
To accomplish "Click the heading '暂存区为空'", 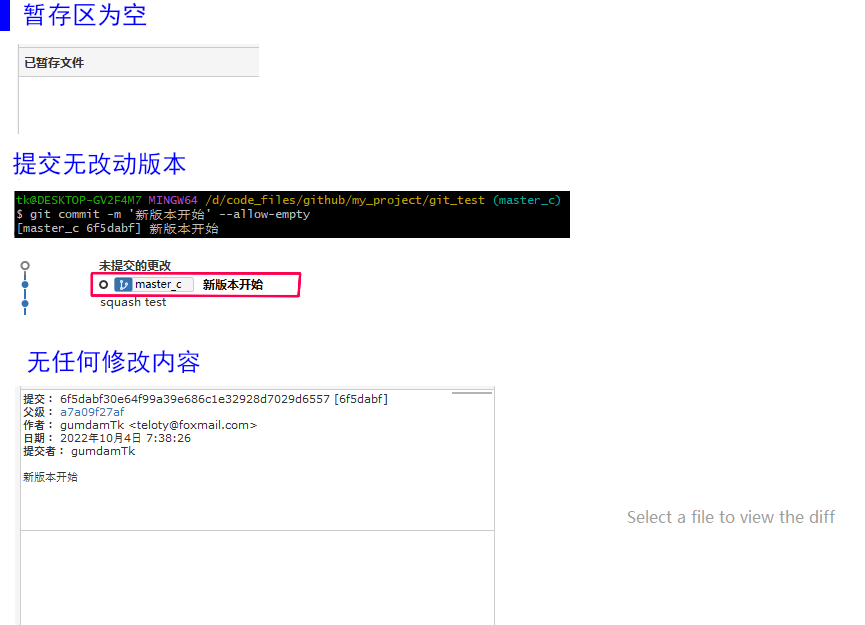I will [x=85, y=15].
